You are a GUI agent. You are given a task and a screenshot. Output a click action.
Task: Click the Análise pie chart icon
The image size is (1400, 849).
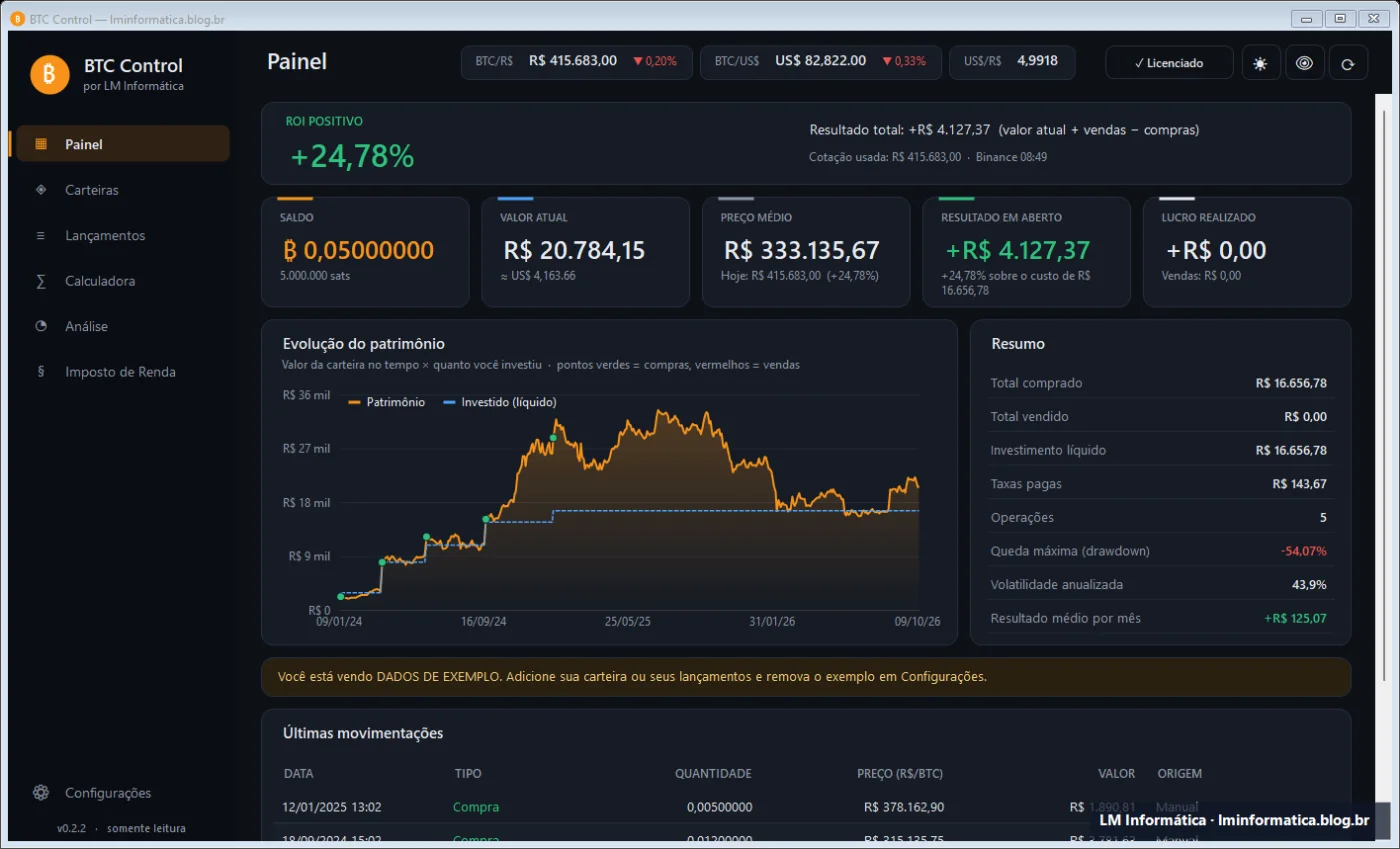[41, 326]
